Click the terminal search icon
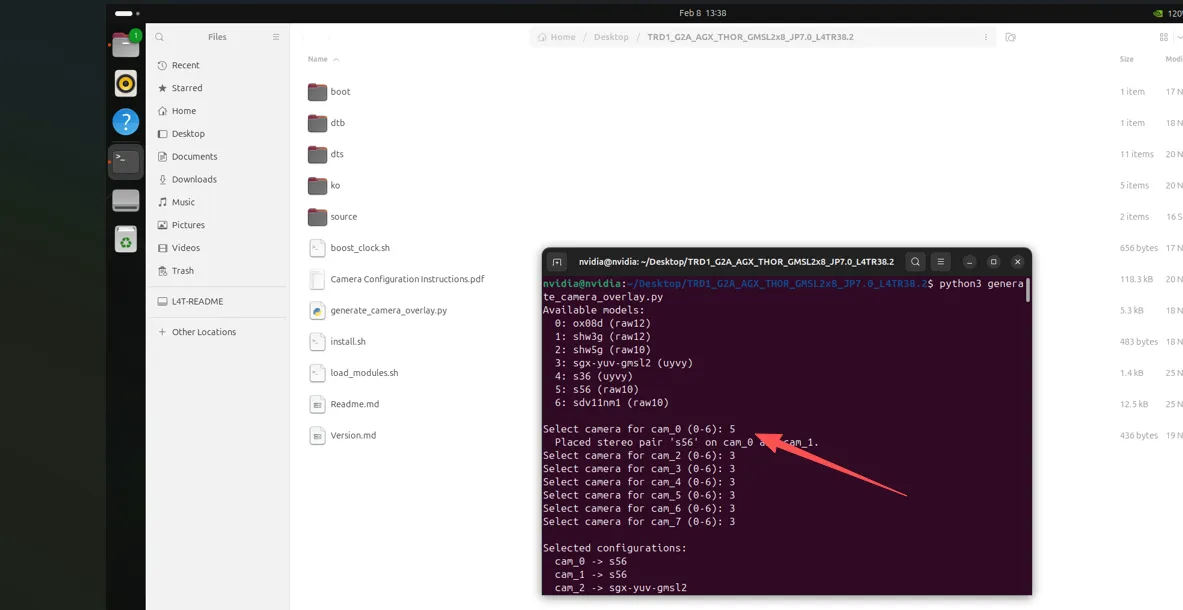 point(915,262)
